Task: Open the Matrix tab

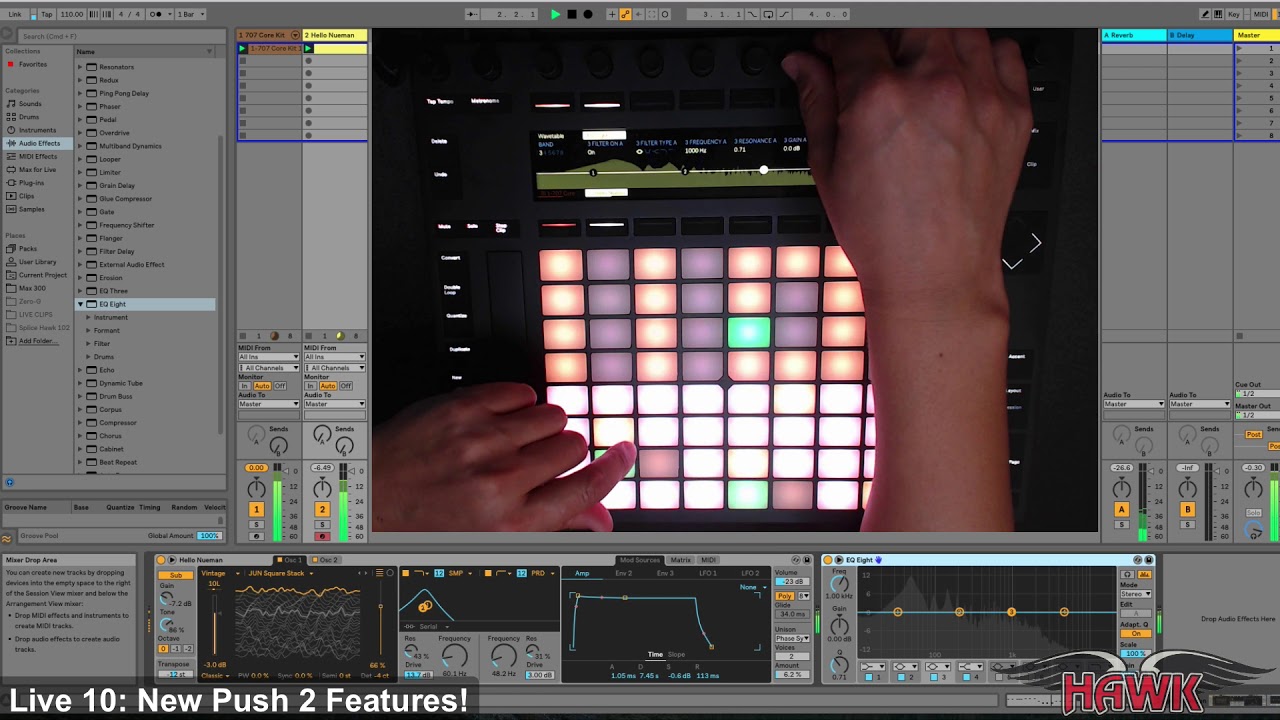Action: [x=681, y=560]
